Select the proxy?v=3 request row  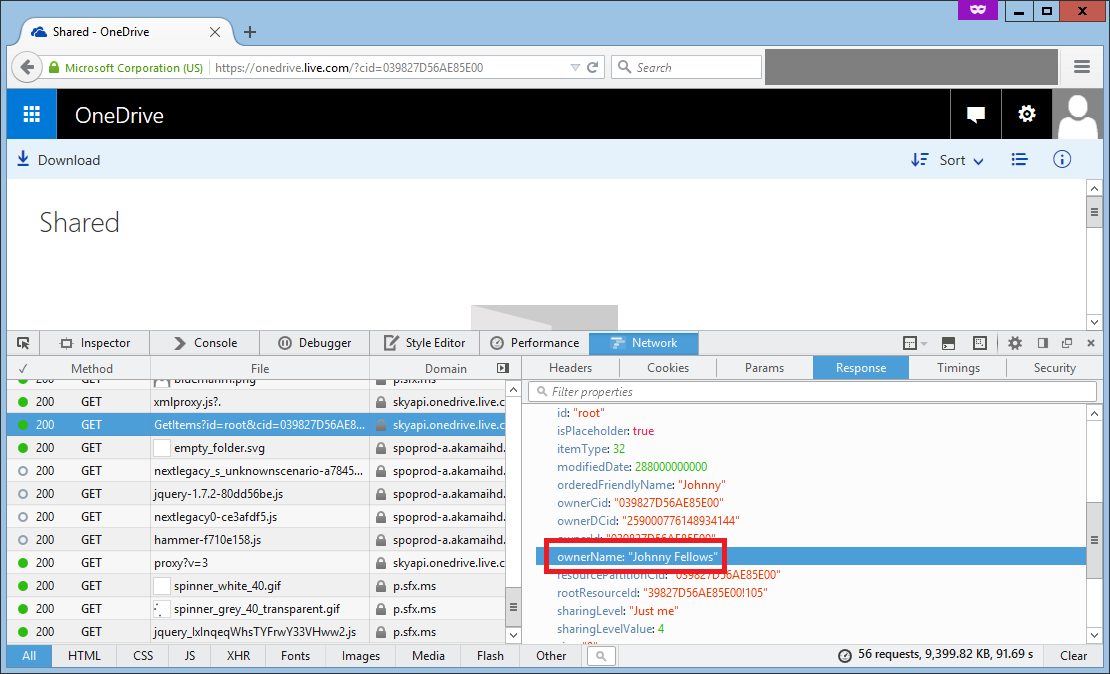tap(256, 563)
